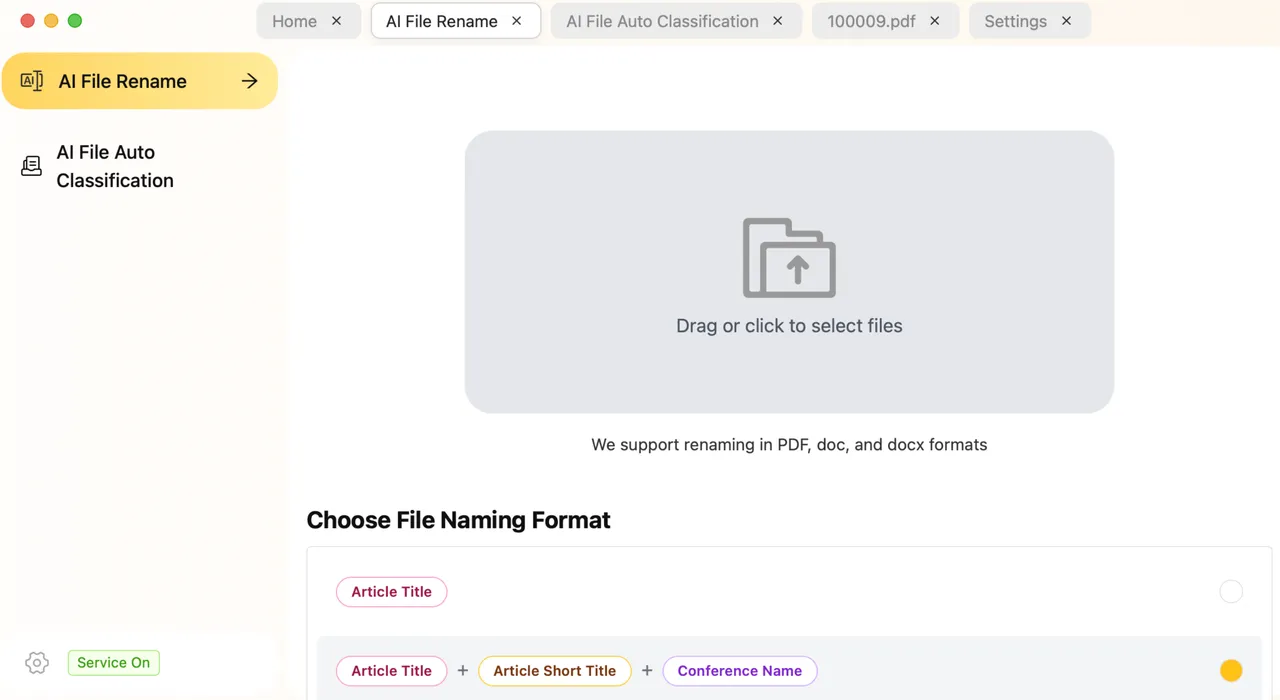Click the arrow icon on the AI File Rename item
This screenshot has width=1280, height=700.
[250, 81]
